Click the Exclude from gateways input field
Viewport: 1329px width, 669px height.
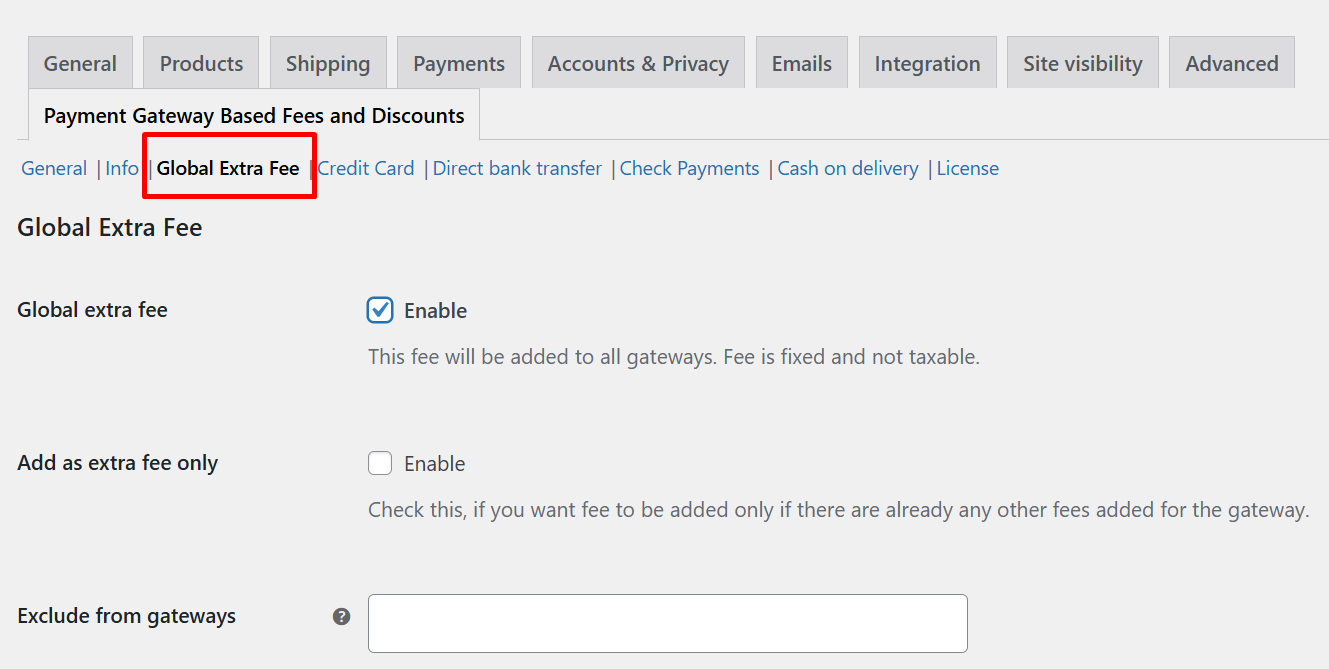pos(667,623)
